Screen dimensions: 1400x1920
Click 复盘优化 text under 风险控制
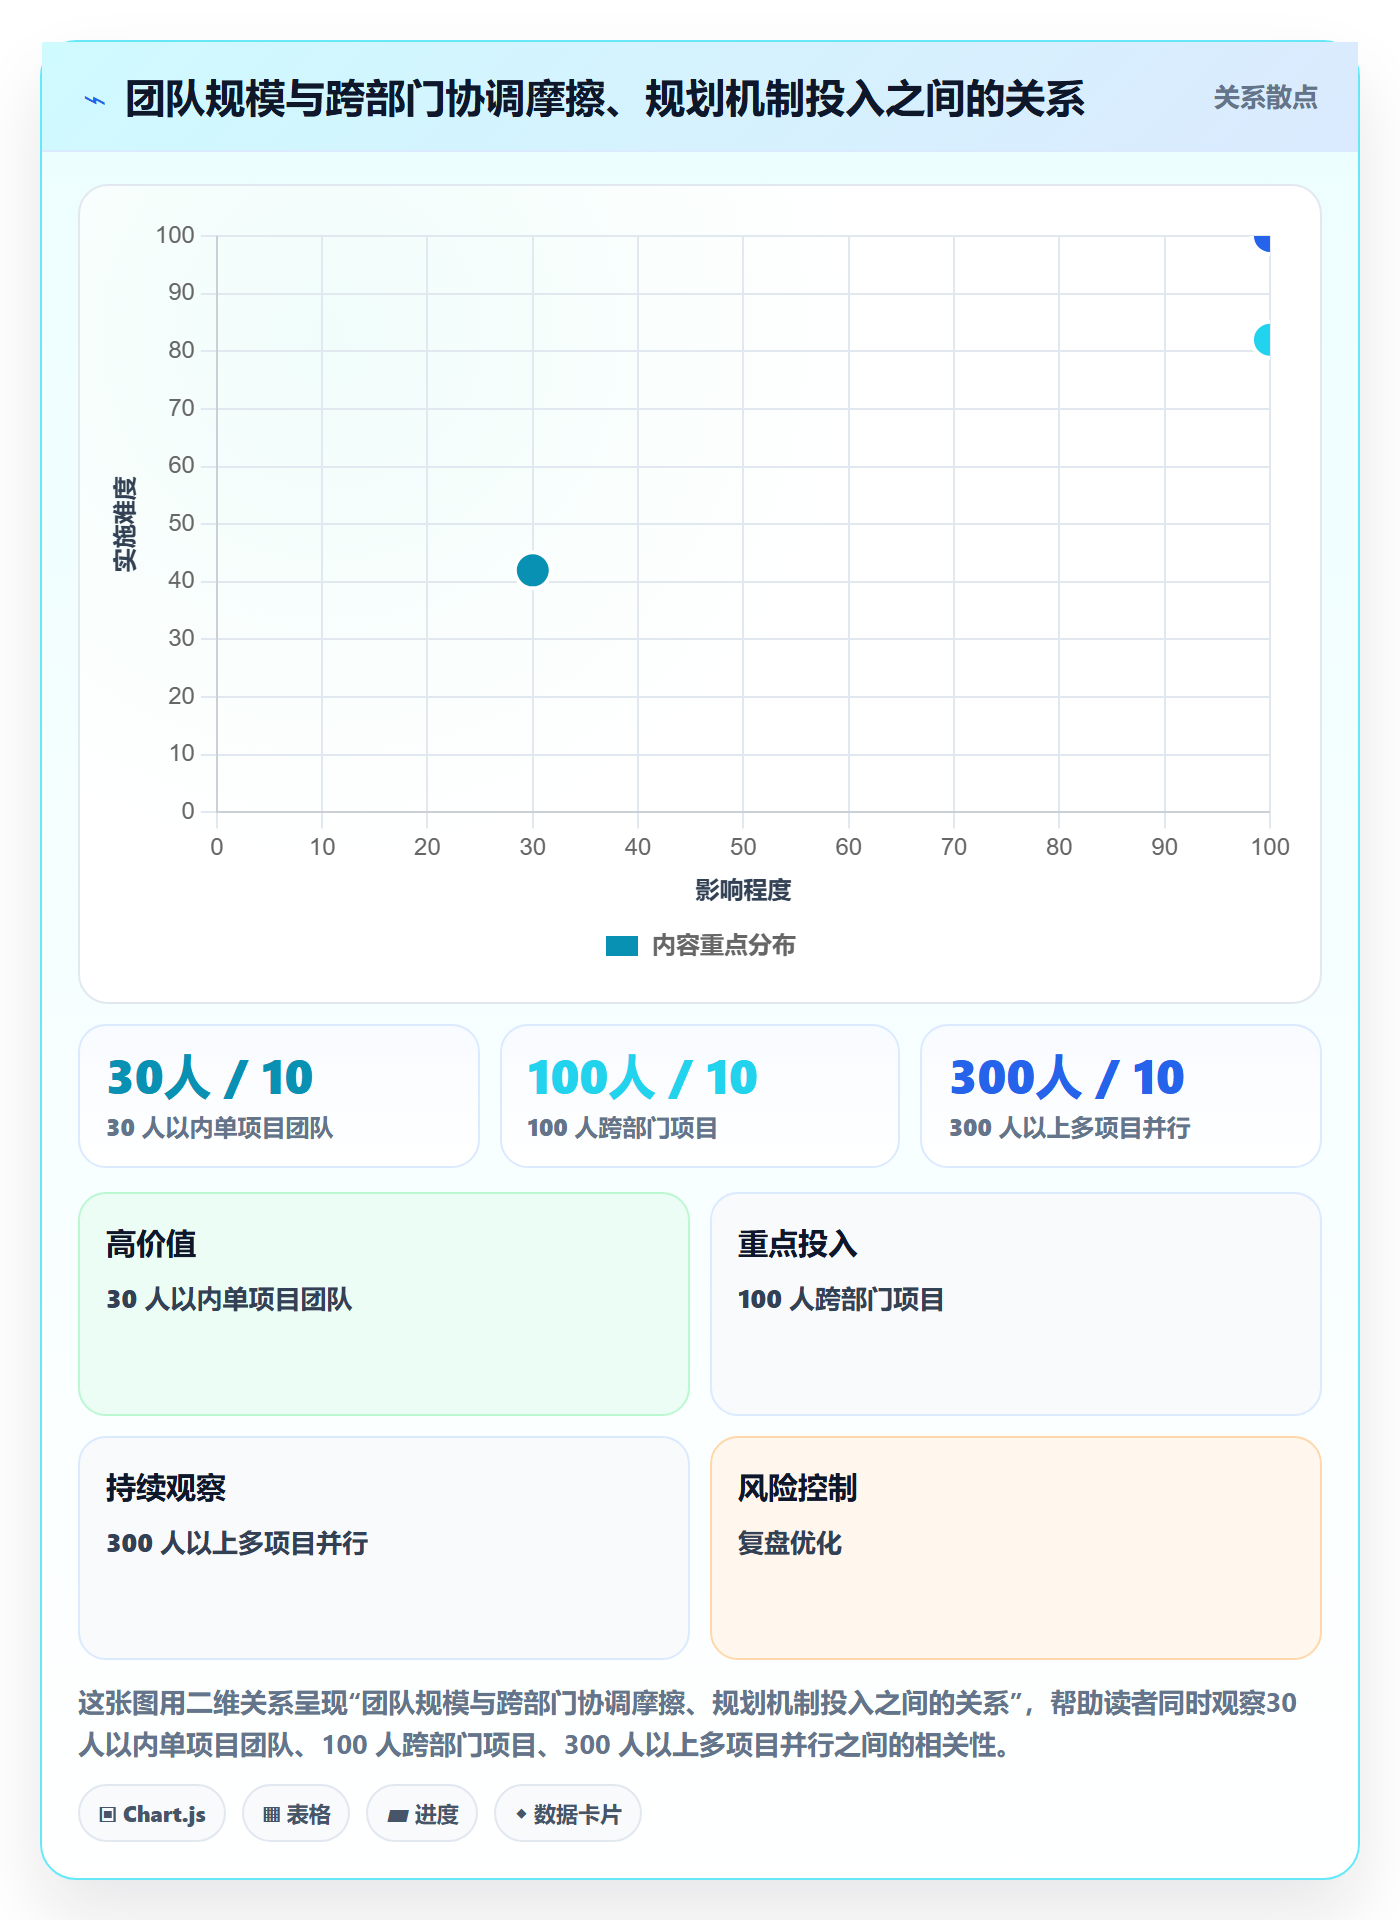[x=790, y=1544]
